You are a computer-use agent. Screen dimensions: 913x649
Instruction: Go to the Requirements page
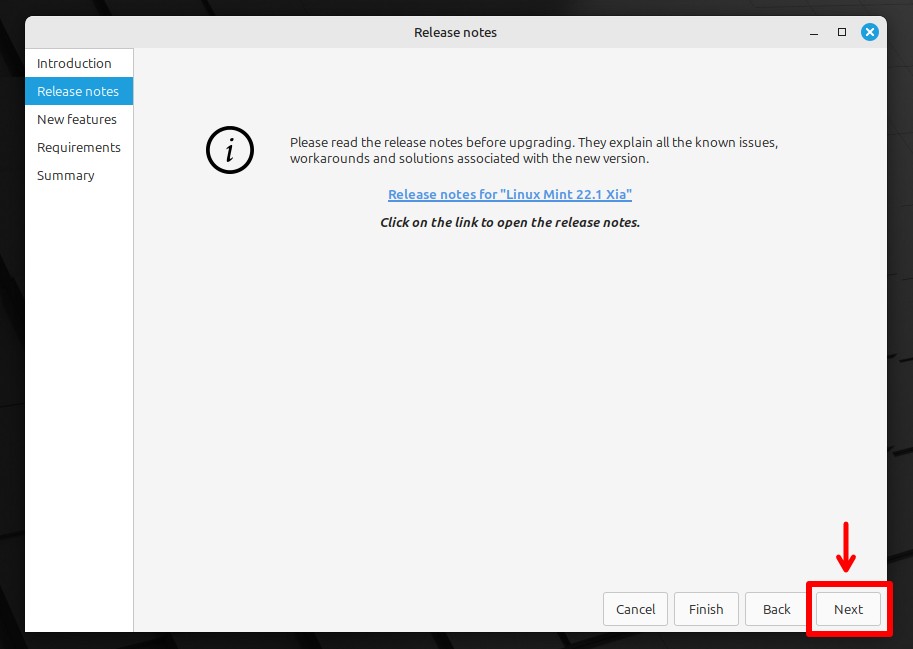click(79, 147)
